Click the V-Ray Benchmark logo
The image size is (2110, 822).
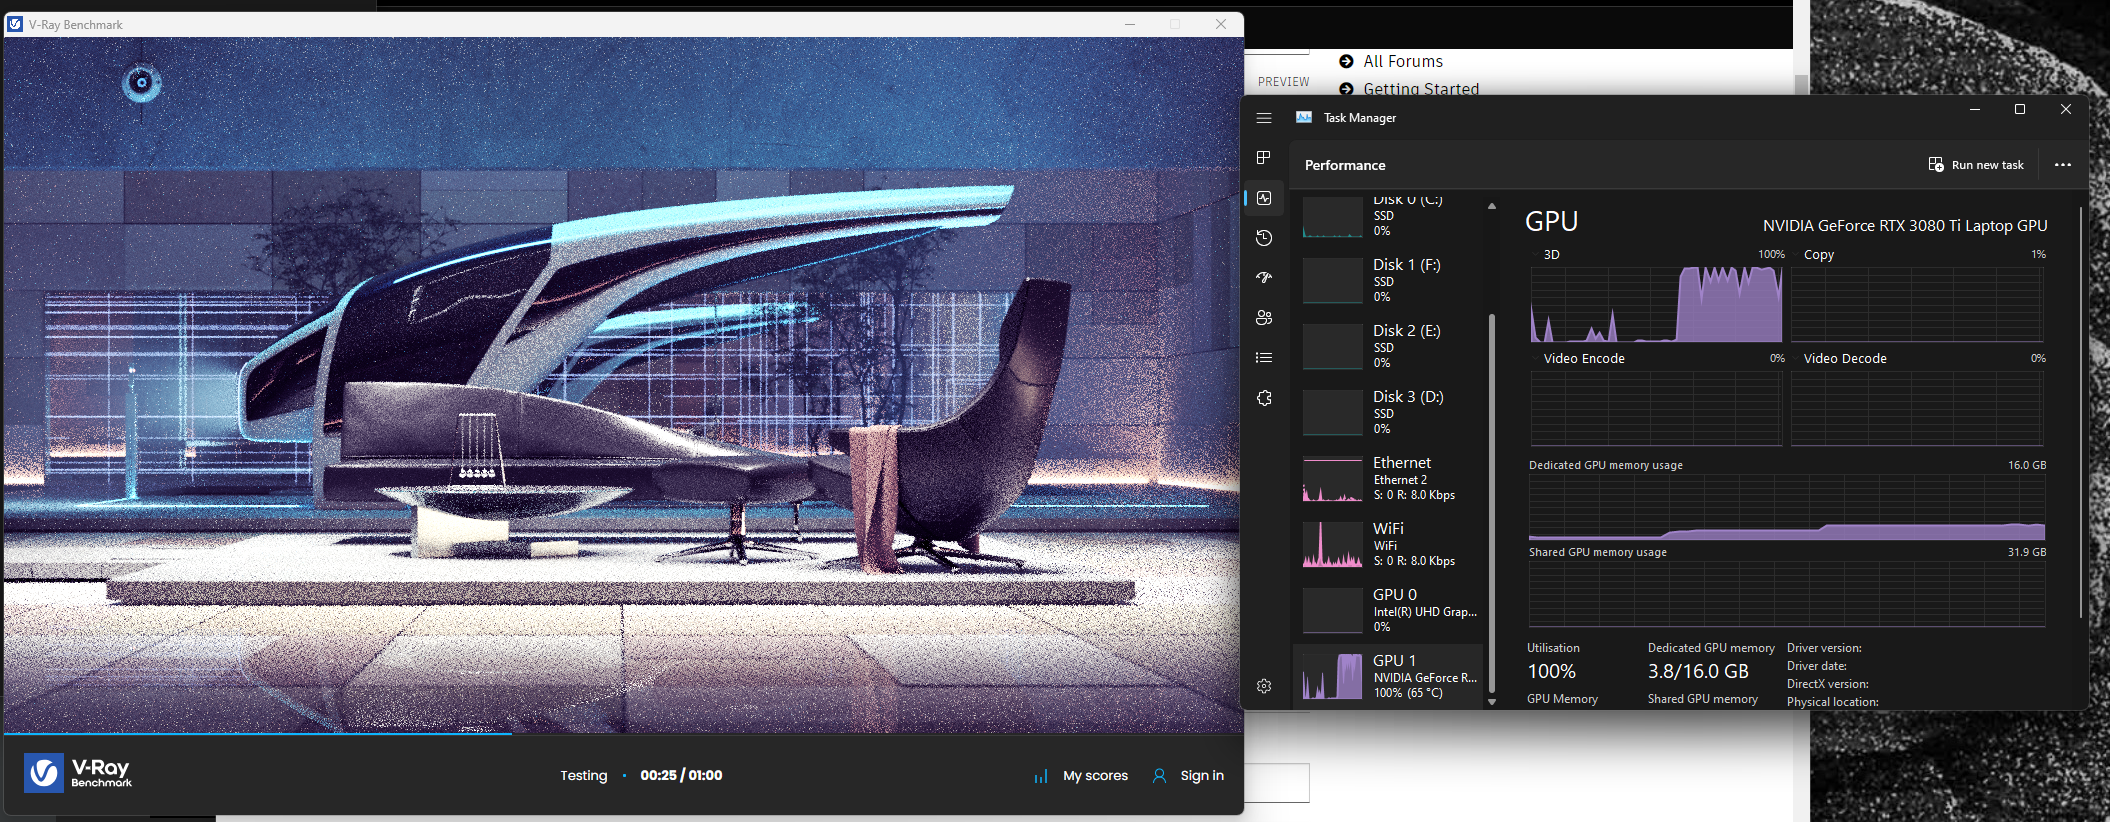click(x=78, y=773)
